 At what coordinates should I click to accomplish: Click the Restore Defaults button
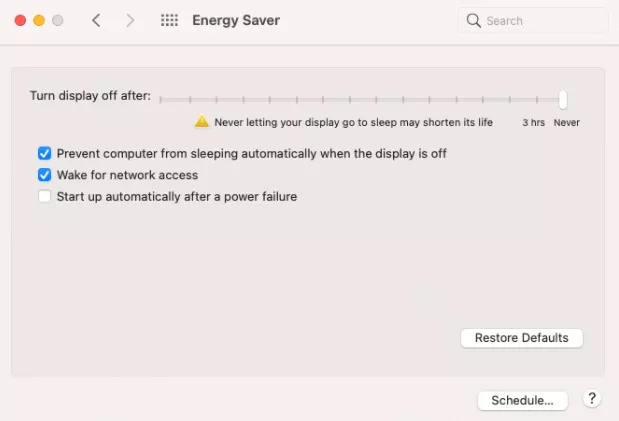[521, 338]
